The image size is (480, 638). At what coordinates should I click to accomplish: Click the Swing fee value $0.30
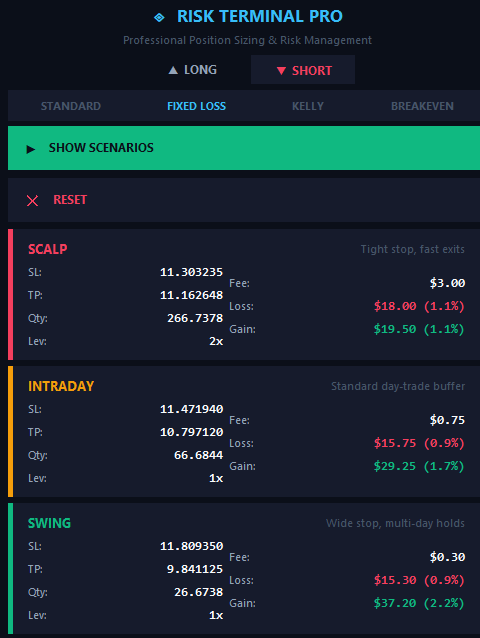coord(447,557)
